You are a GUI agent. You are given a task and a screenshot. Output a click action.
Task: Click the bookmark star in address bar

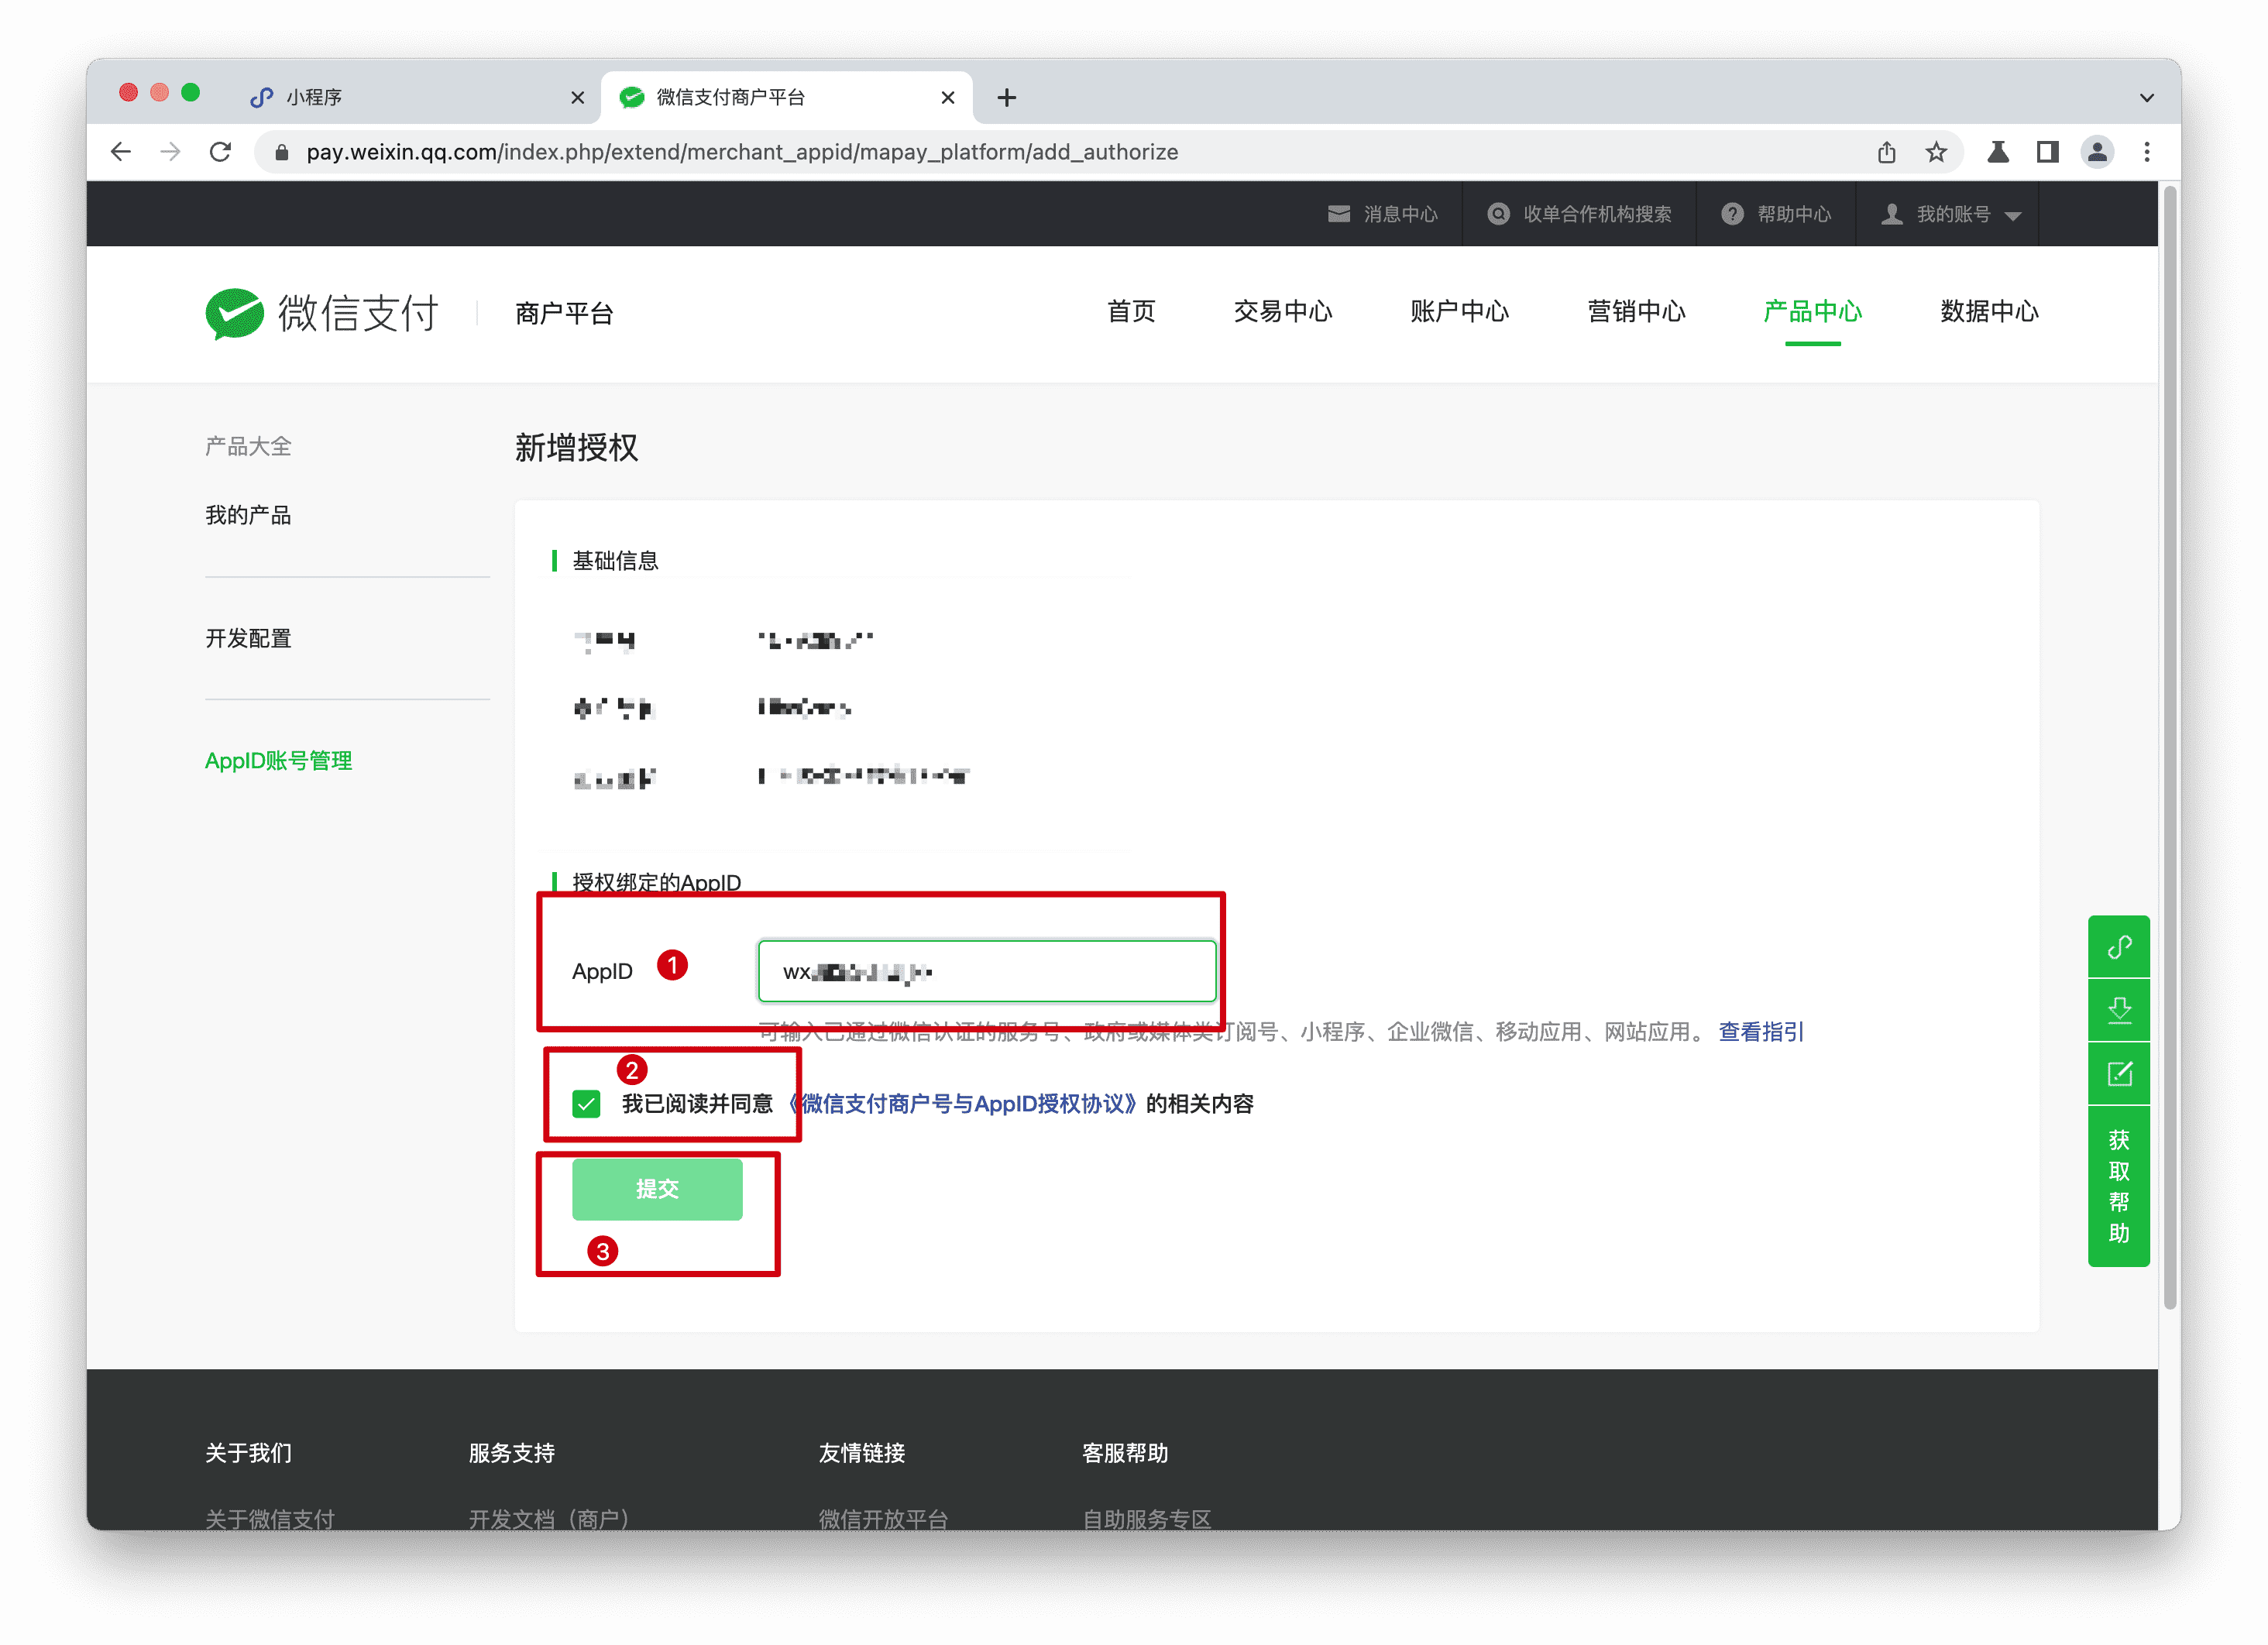pos(1937,152)
